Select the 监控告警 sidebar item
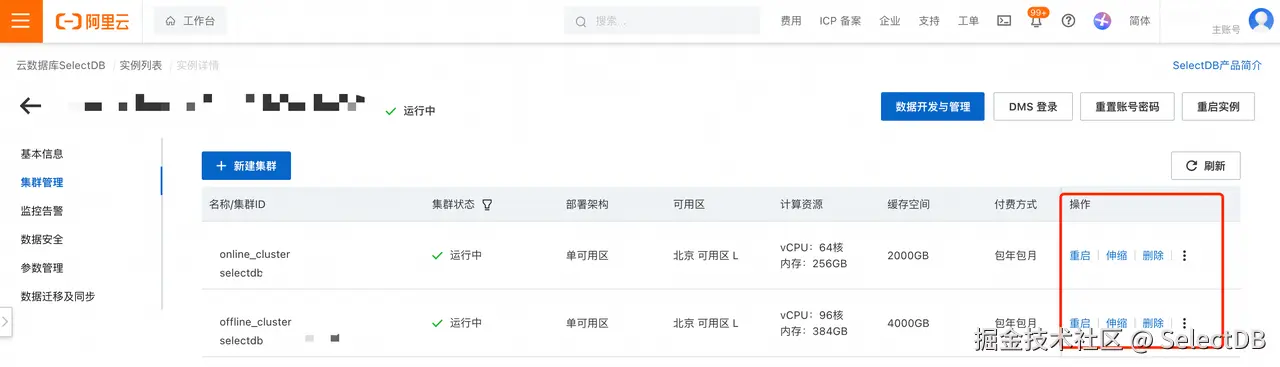Screen dimensions: 1280x367 coord(42,211)
